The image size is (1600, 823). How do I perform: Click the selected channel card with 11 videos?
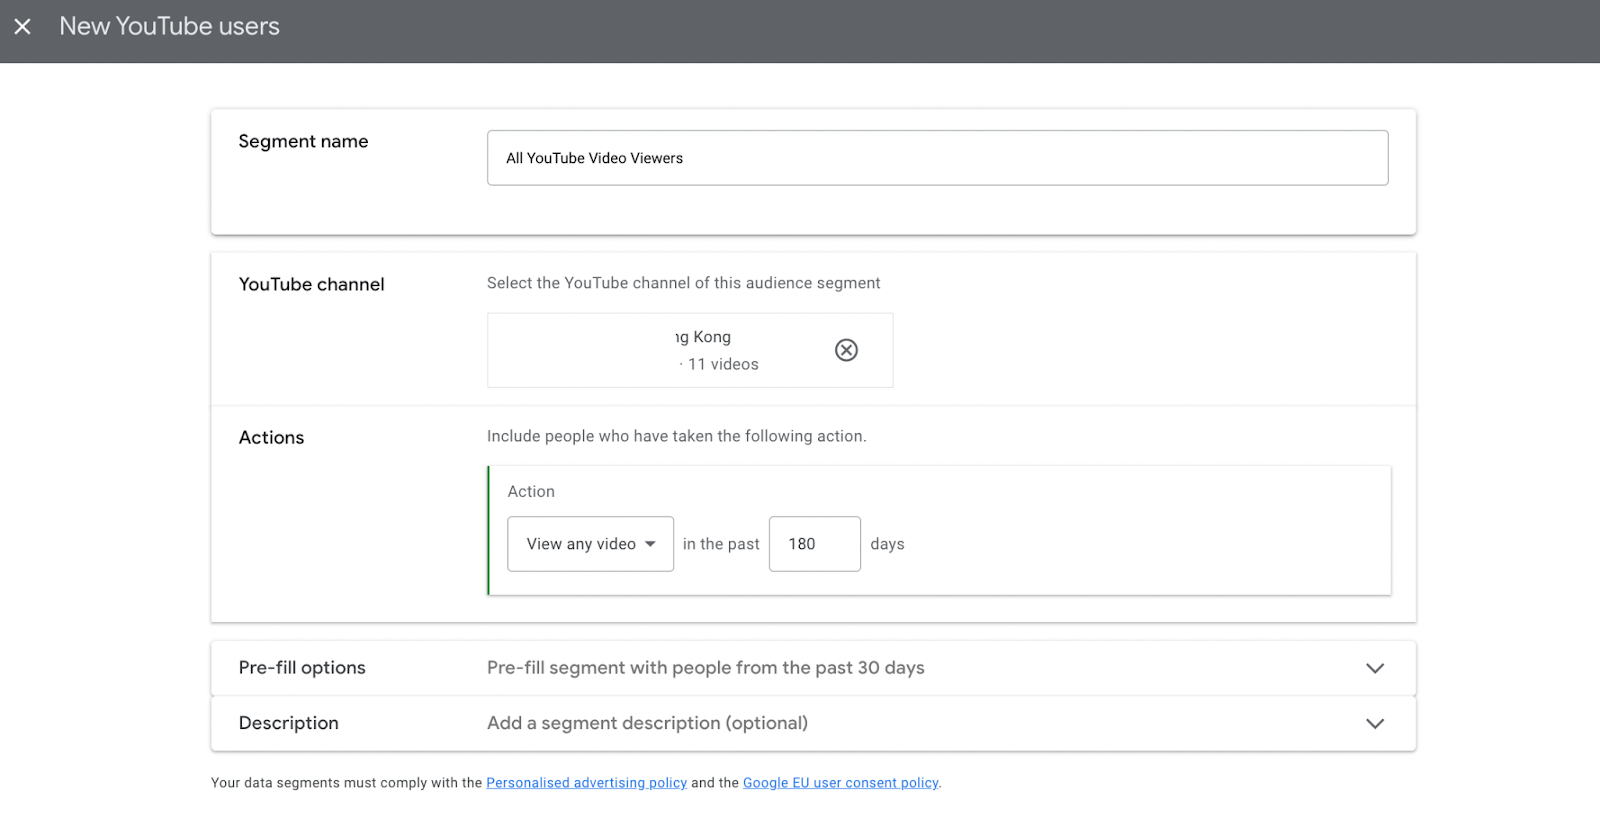[x=690, y=350]
